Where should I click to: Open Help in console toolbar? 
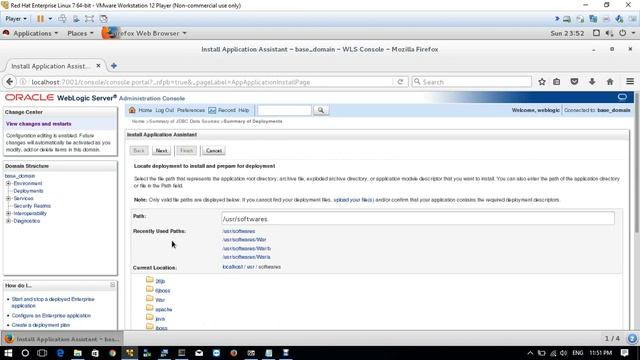244,110
